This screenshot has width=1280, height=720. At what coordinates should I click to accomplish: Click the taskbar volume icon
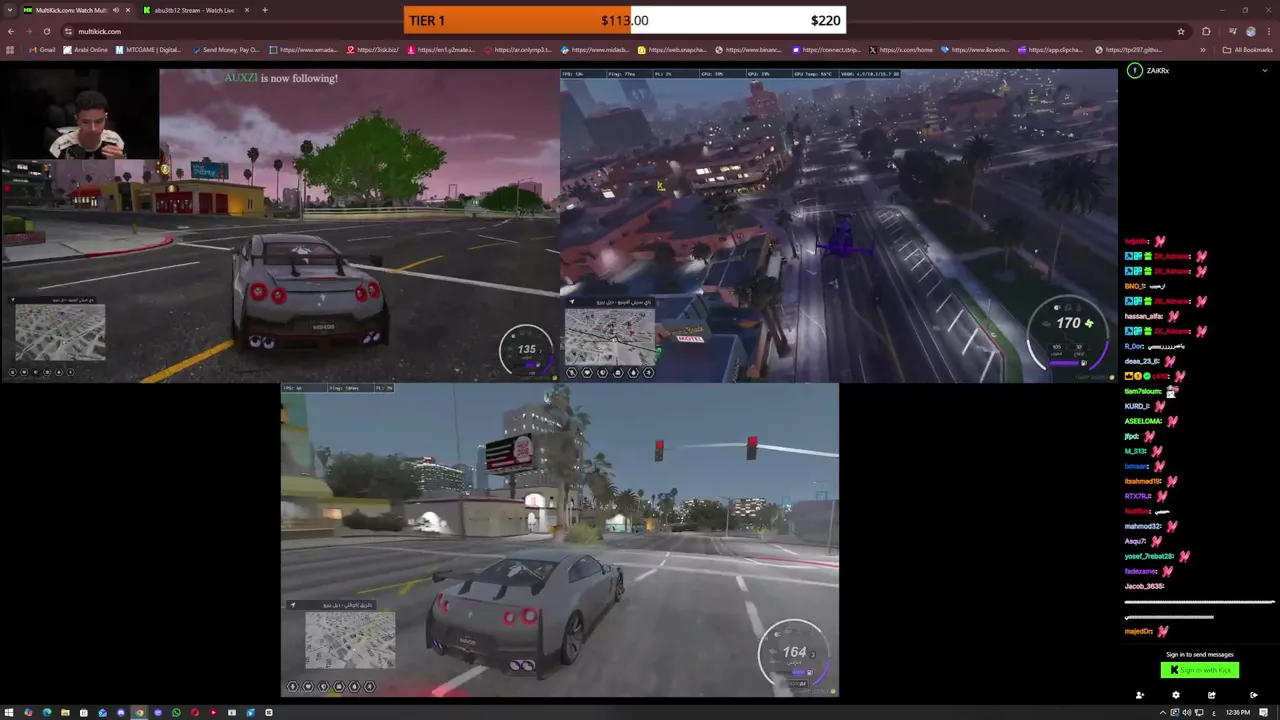tap(1187, 712)
